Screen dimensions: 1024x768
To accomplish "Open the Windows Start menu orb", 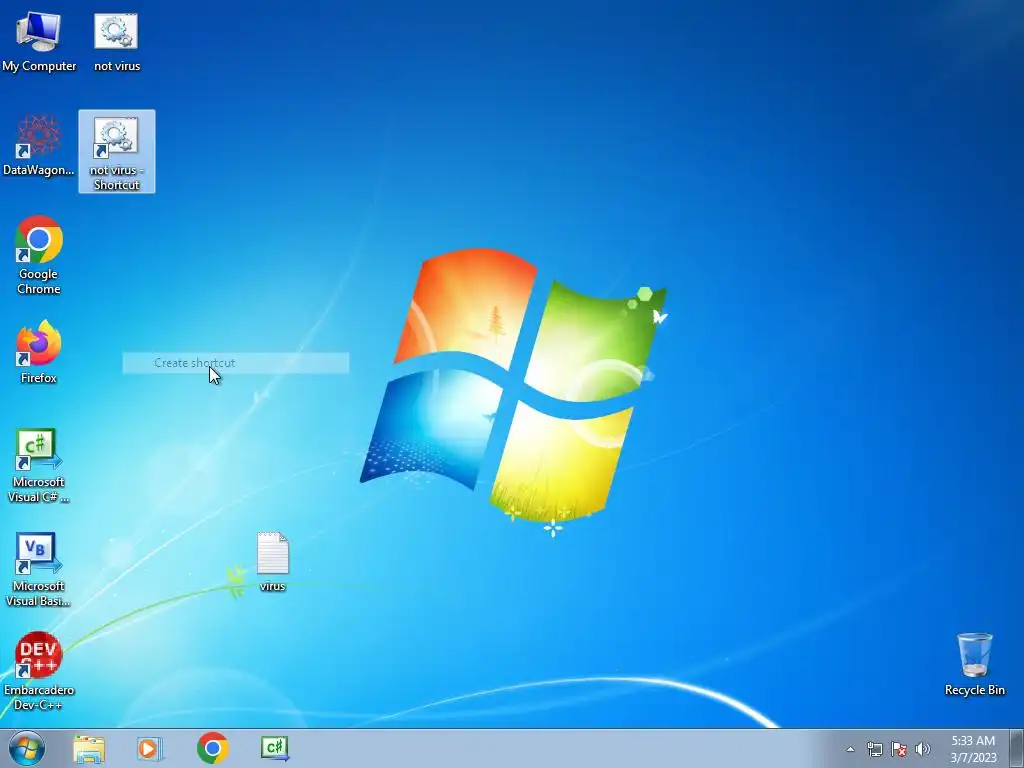I will coord(27,748).
